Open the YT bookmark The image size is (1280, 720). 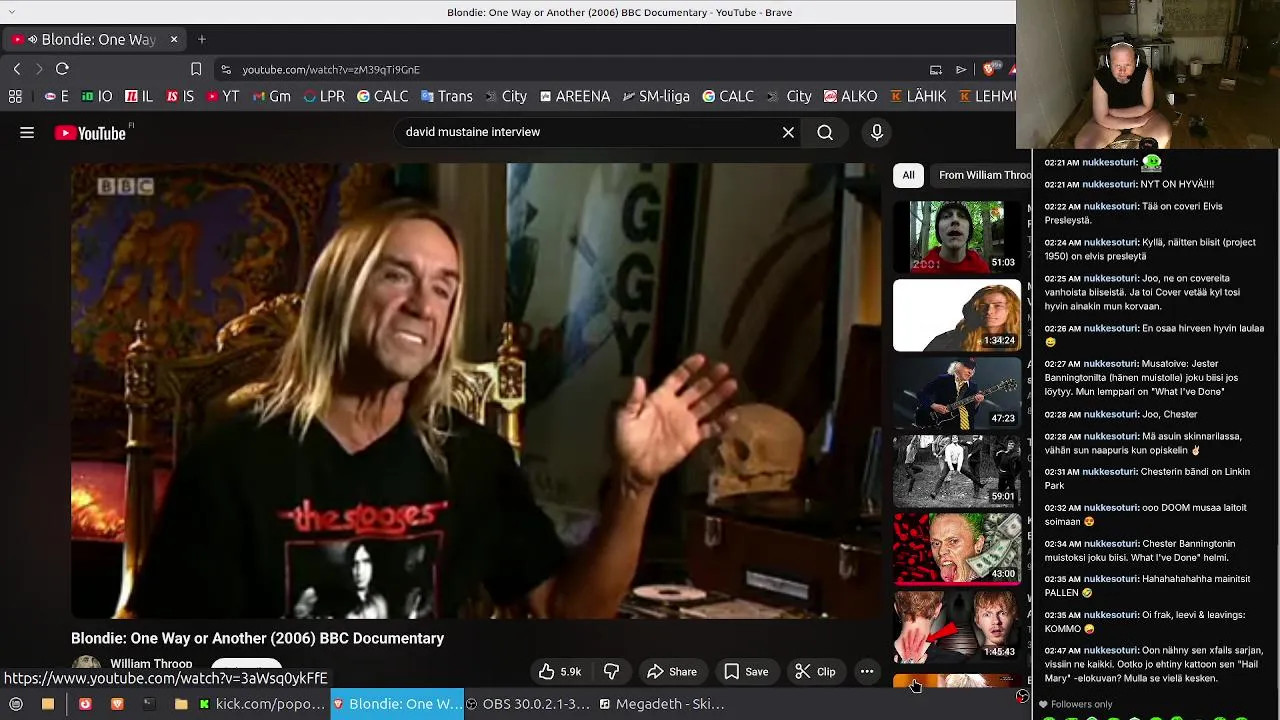pyautogui.click(x=223, y=97)
